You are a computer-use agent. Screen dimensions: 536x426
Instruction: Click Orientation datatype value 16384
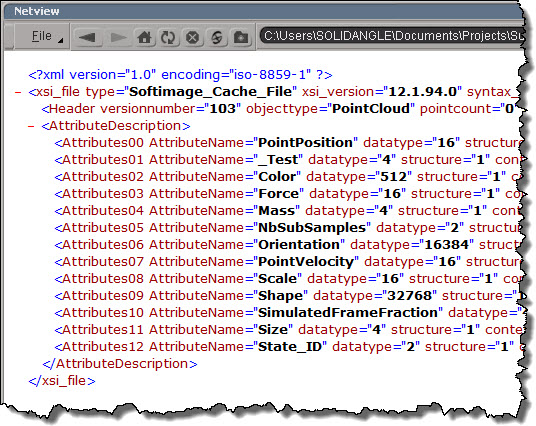coord(446,245)
